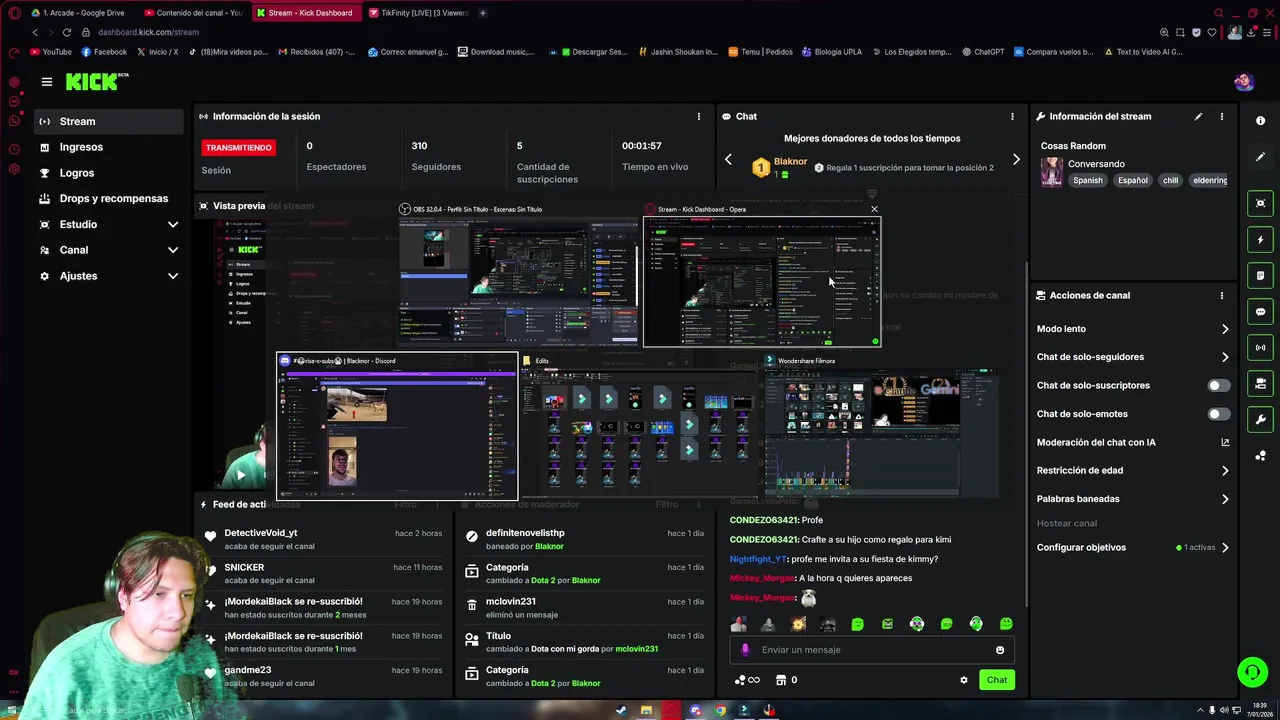Open YouTube bookmark

pos(51,52)
